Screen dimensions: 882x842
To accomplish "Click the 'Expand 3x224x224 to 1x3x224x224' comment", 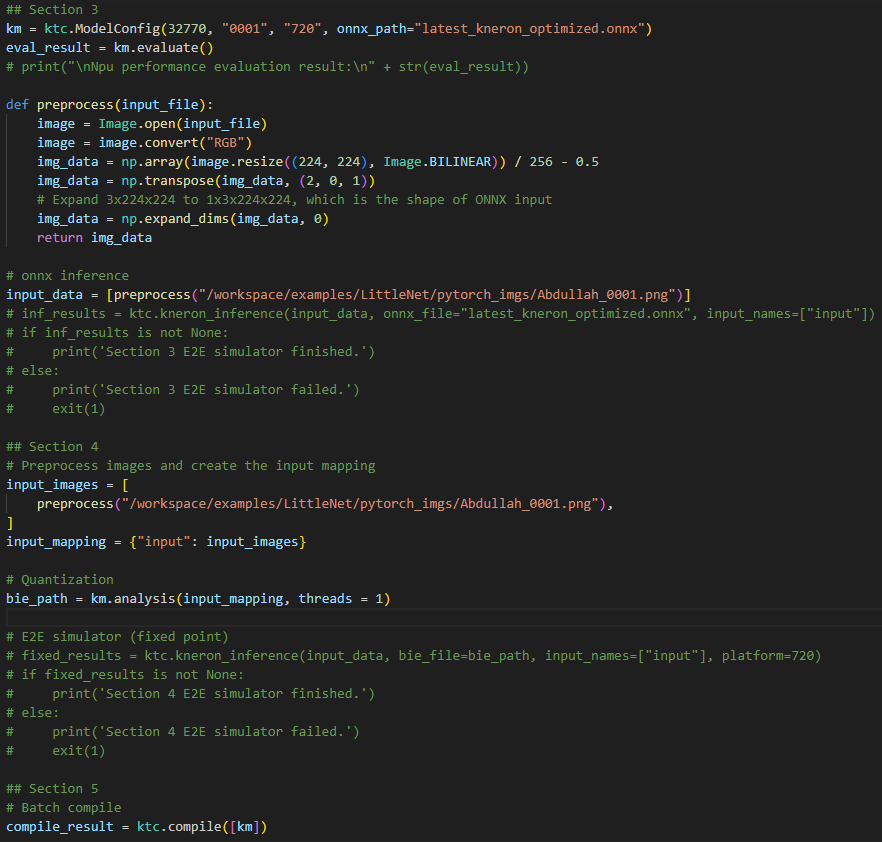I will point(294,200).
